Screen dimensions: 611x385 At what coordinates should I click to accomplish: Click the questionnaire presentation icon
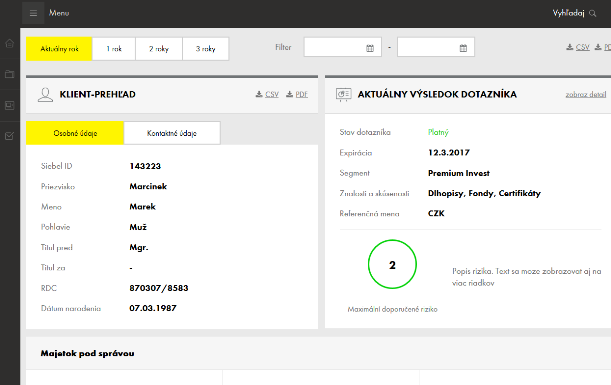point(343,95)
